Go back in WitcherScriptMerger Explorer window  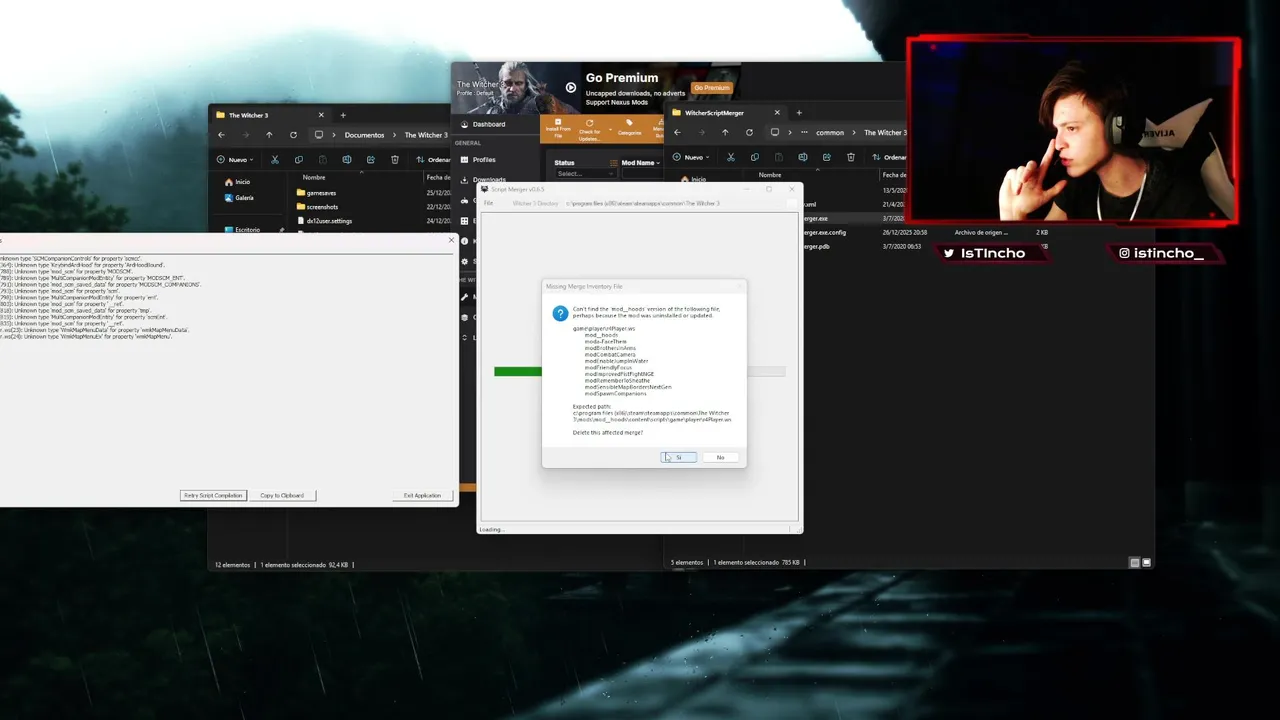(677, 132)
